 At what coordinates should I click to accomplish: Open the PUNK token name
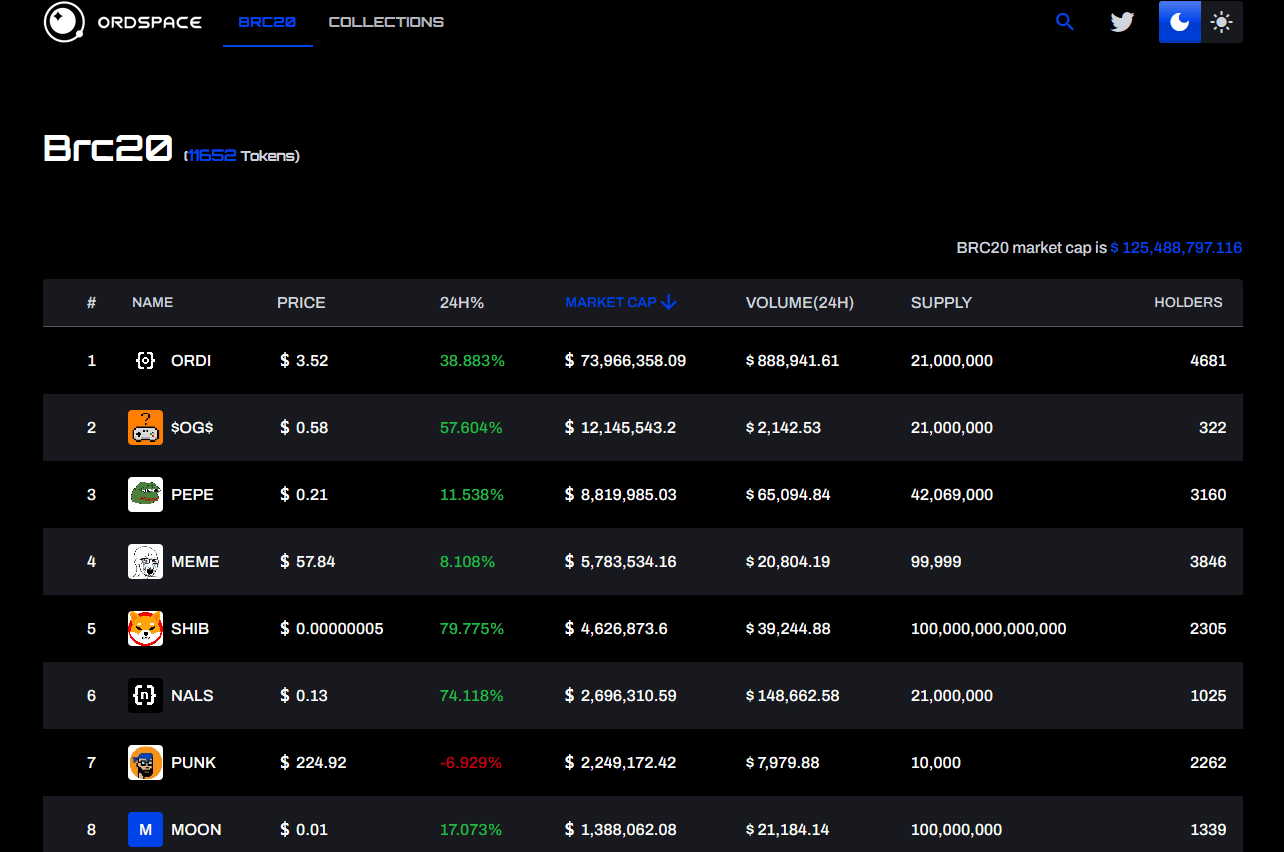[x=194, y=762]
